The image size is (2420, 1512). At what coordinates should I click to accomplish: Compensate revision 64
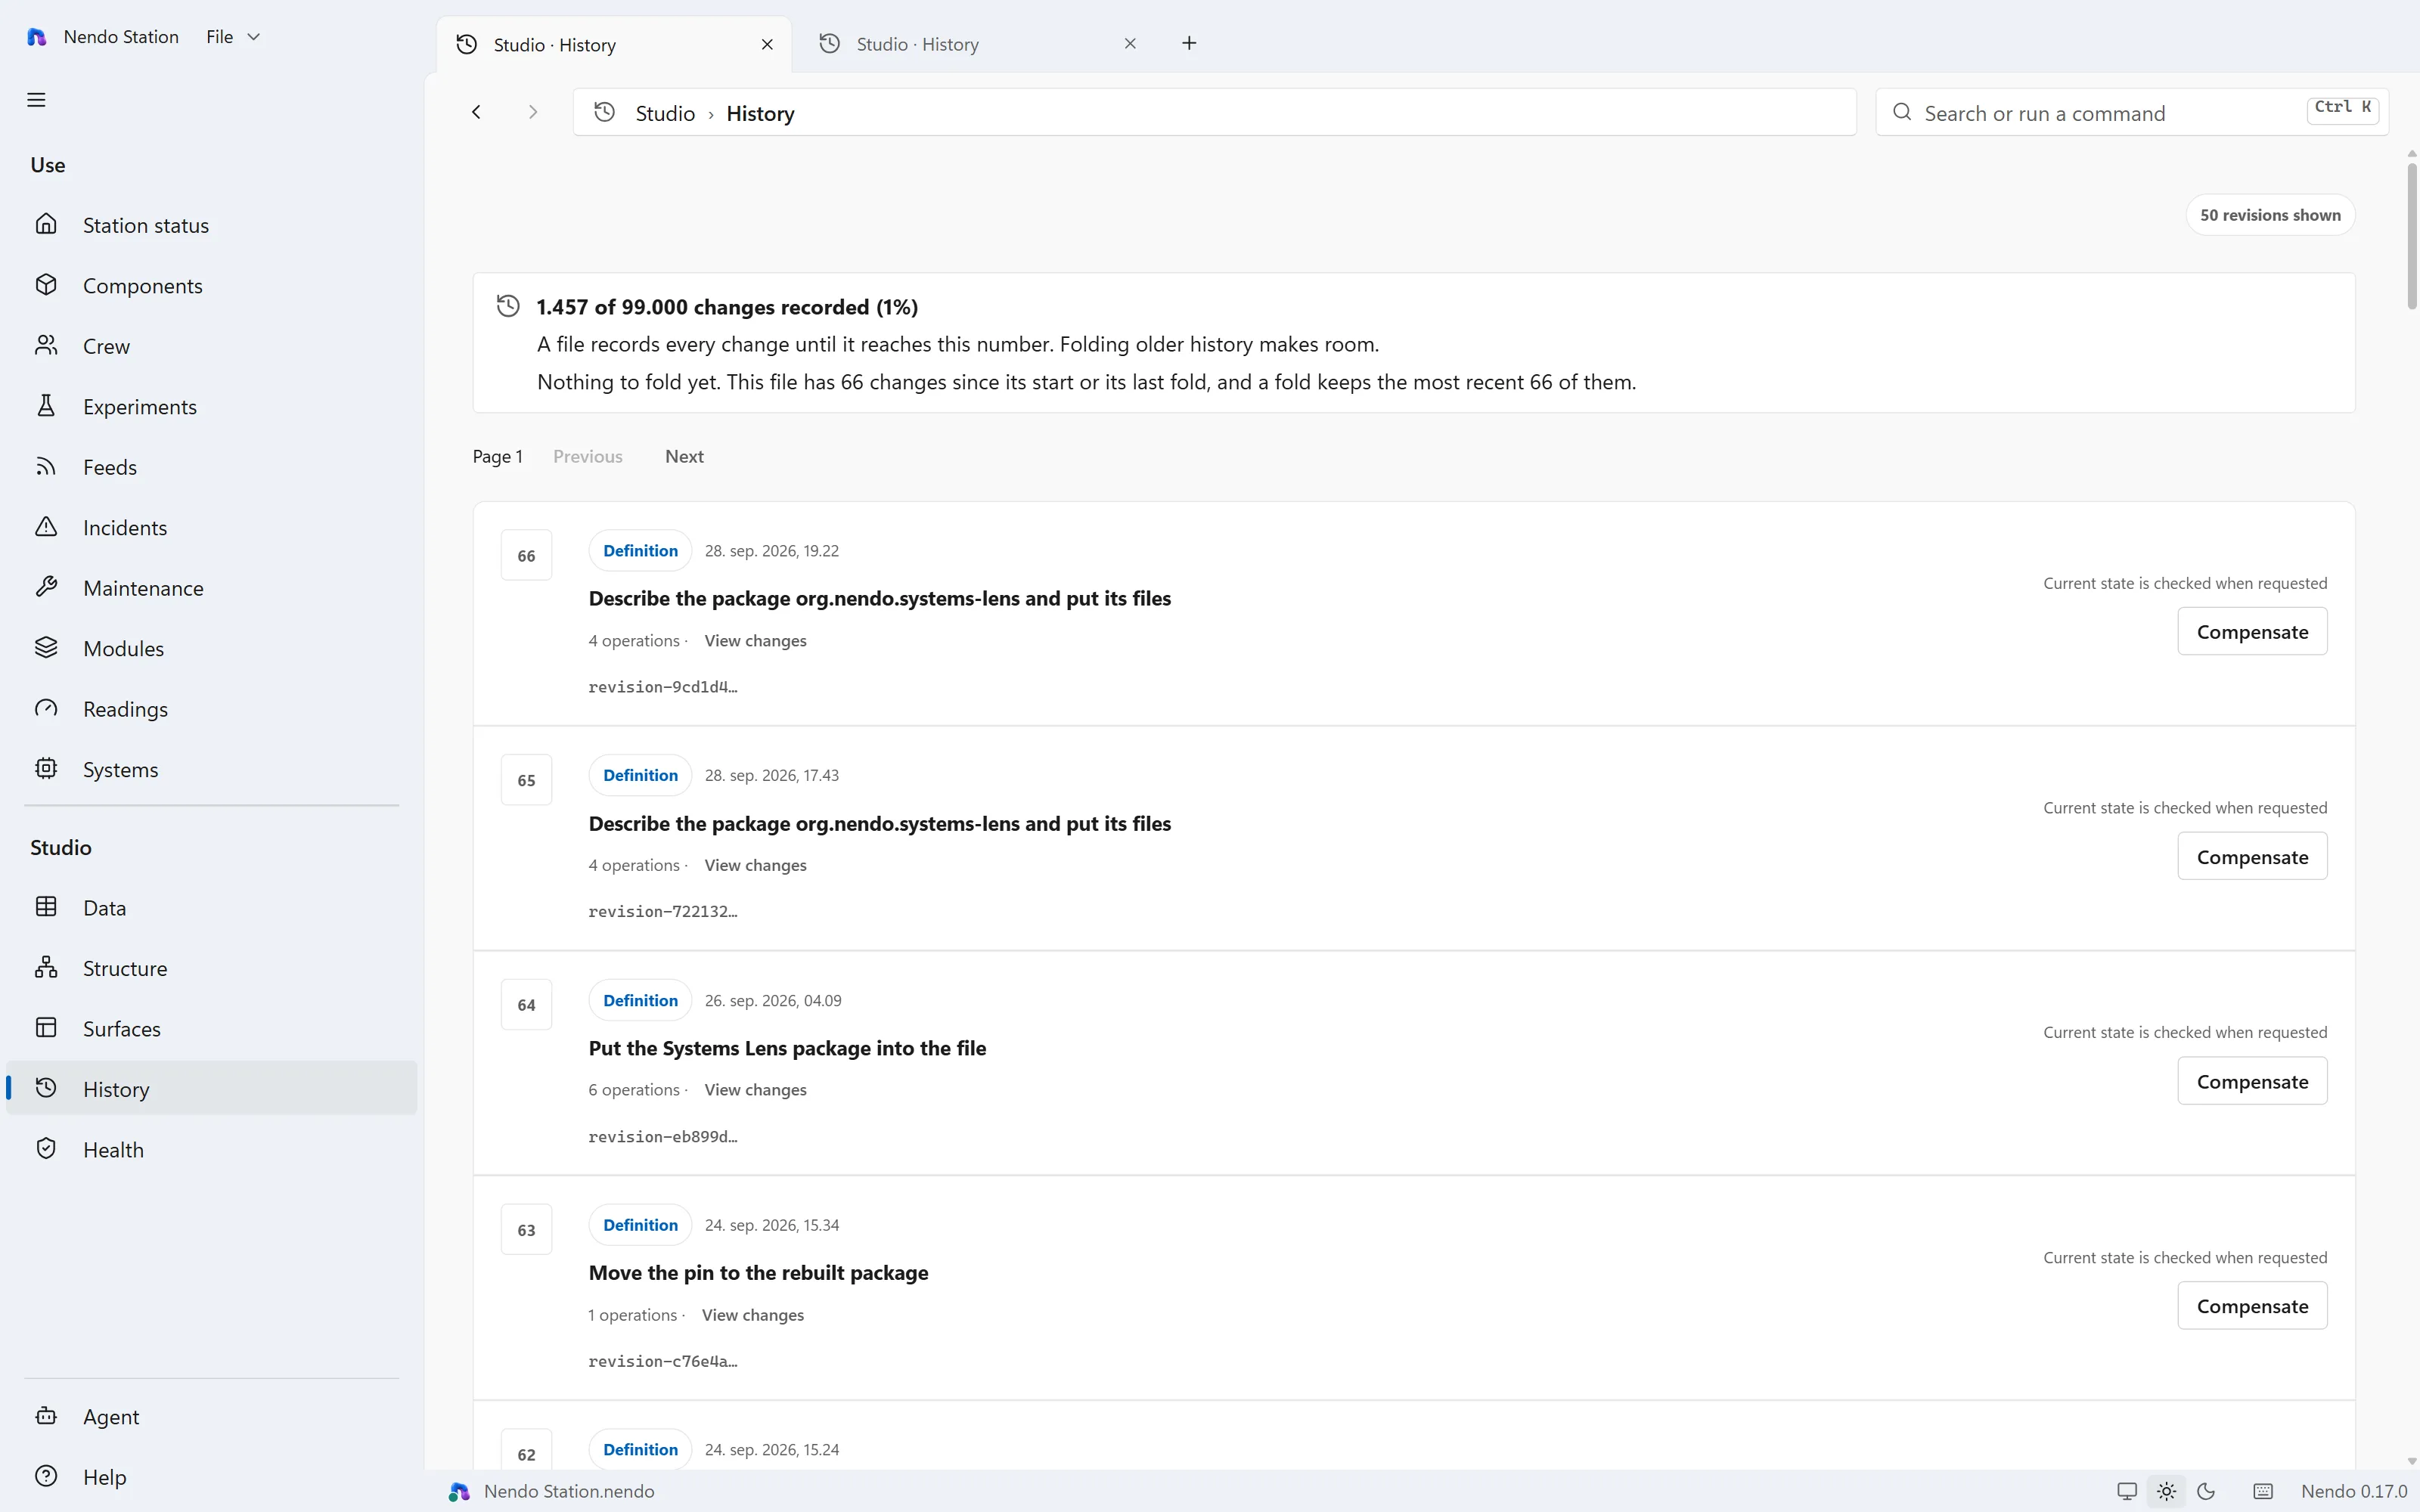(2252, 1082)
